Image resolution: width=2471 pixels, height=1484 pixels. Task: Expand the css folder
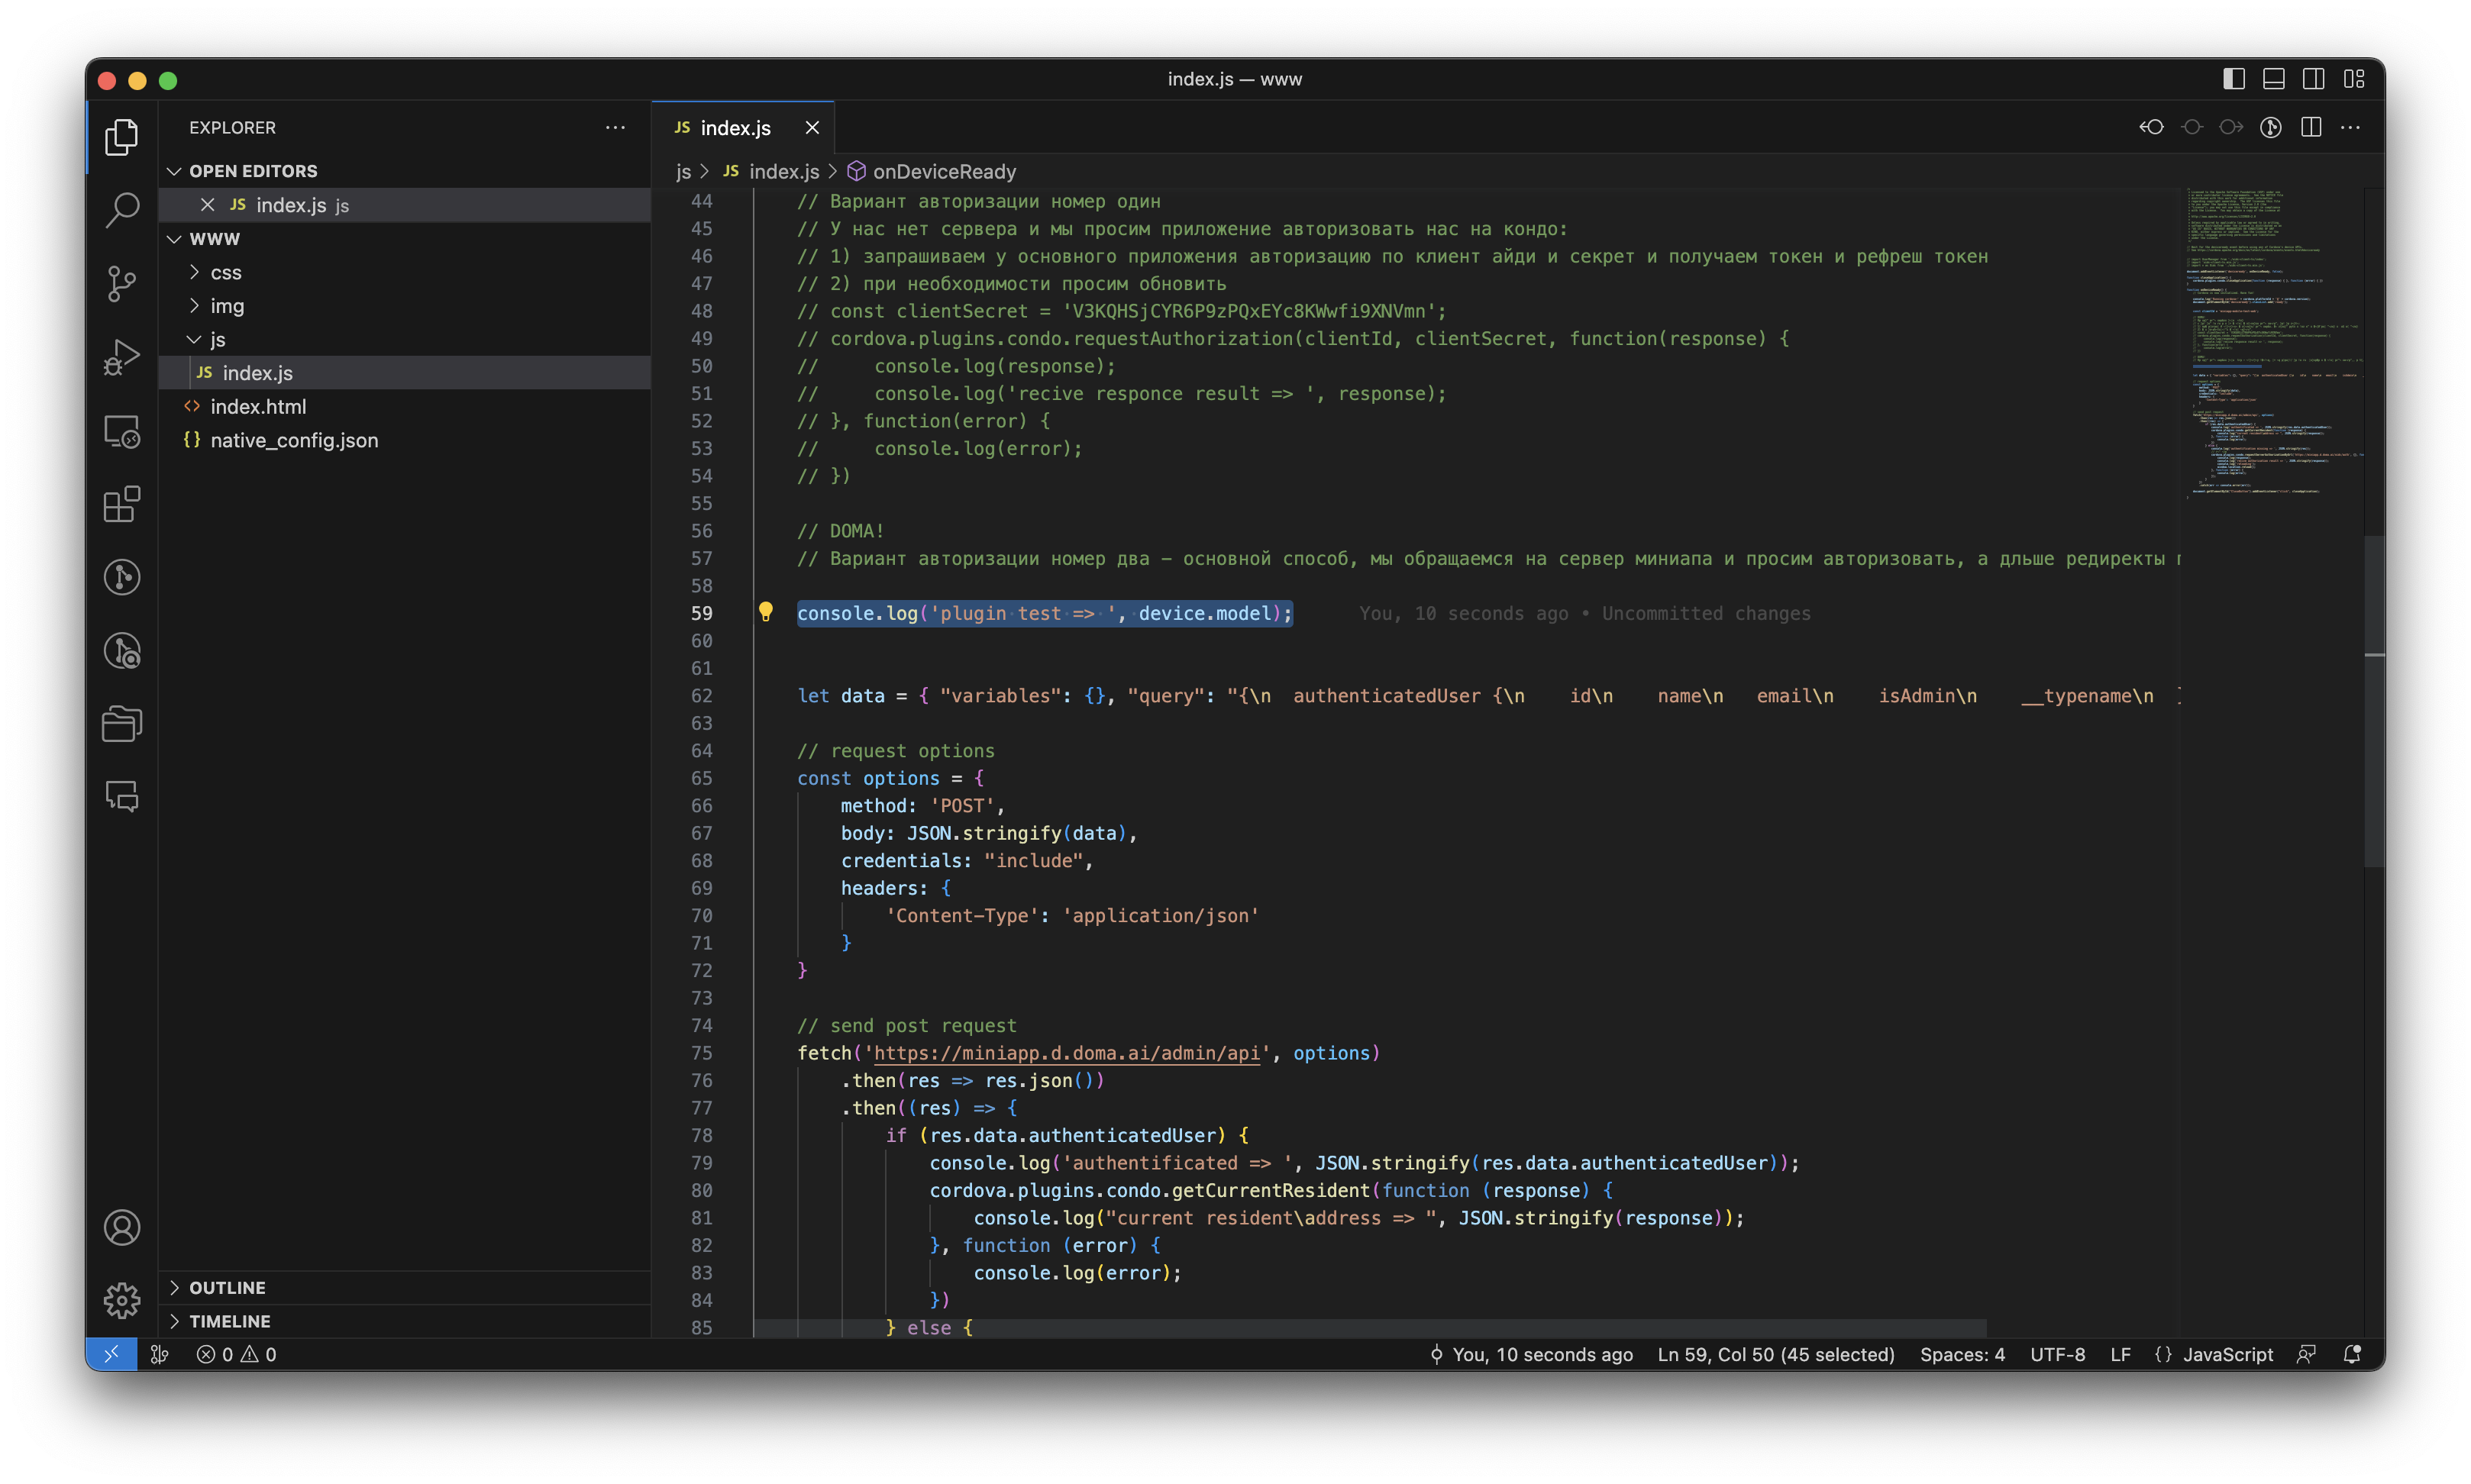coord(226,272)
